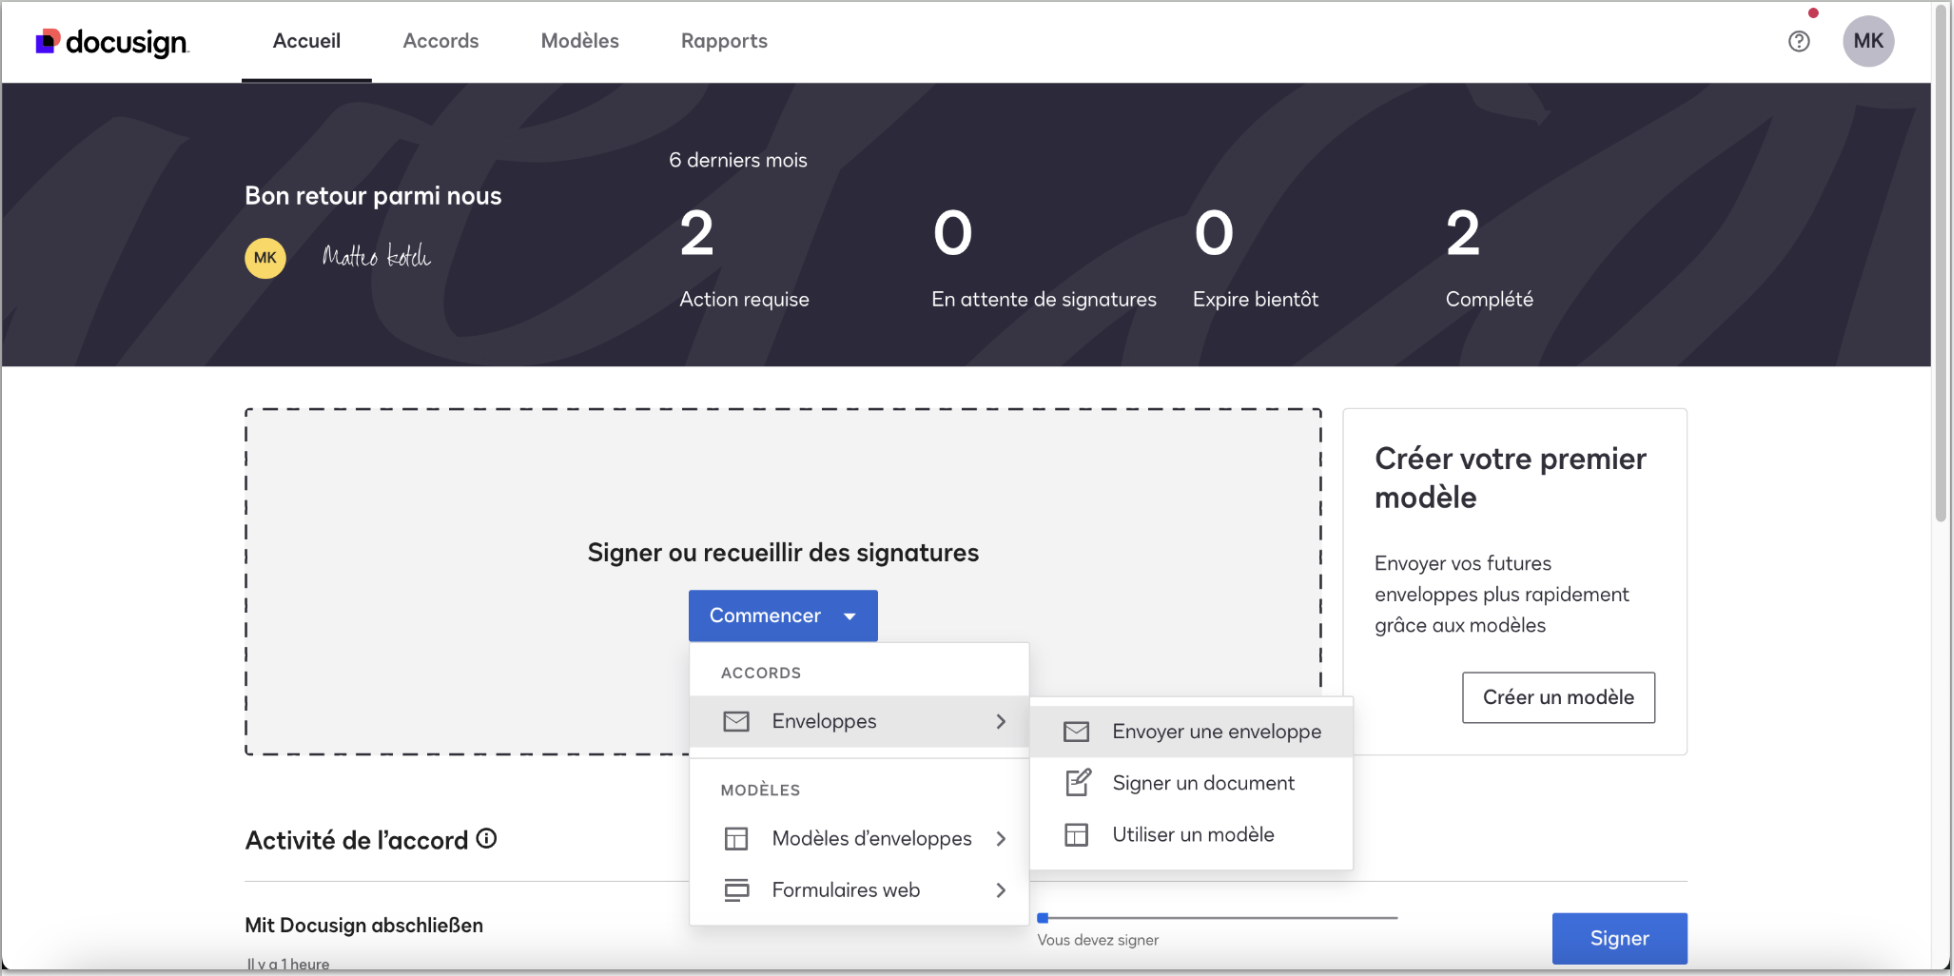Viewport: 1954px width, 976px height.
Task: Click the Bon retour parmi nous greeting
Action: (x=373, y=196)
